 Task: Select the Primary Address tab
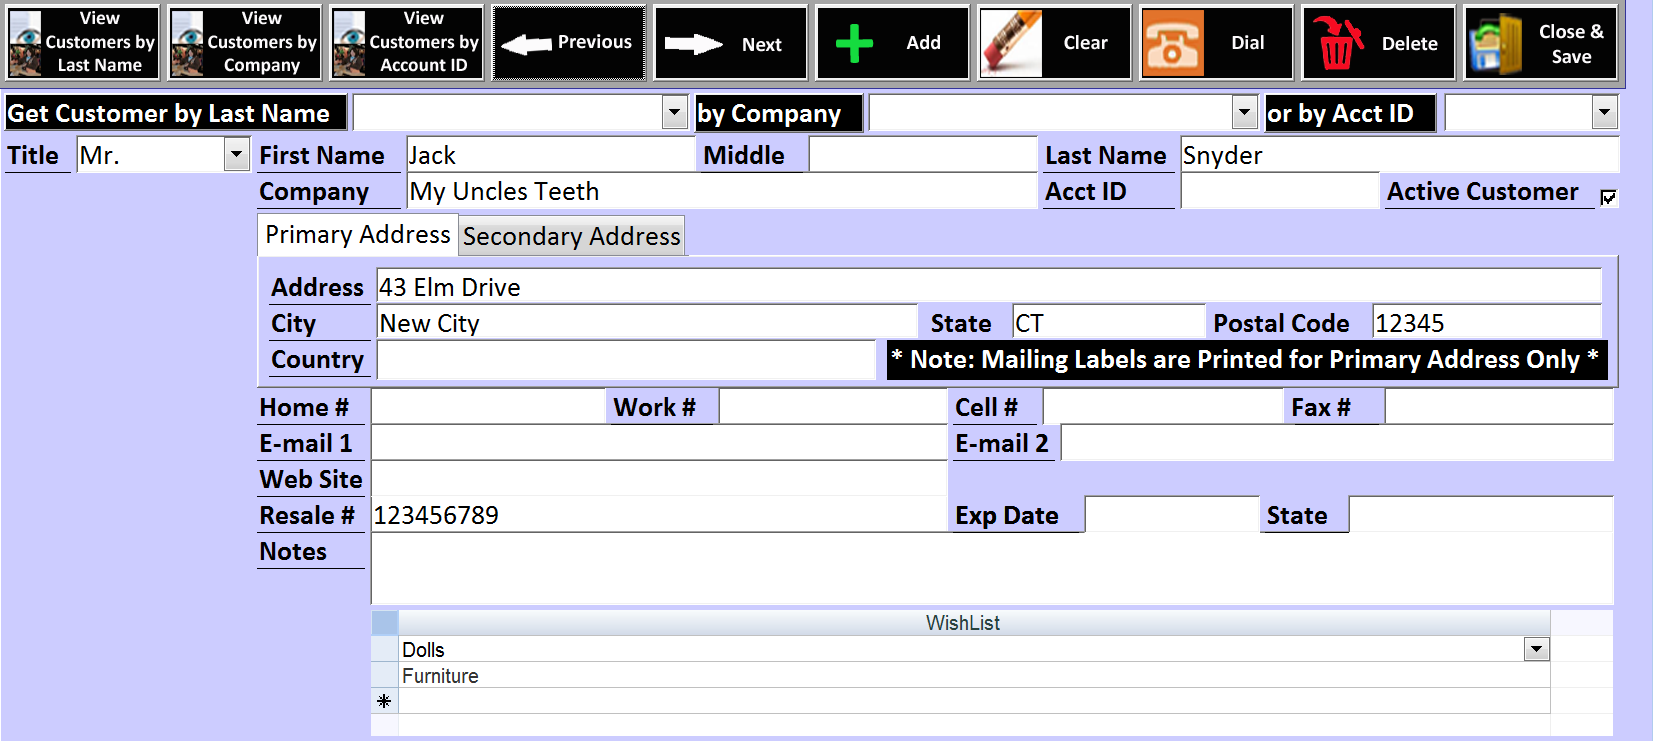click(x=358, y=235)
